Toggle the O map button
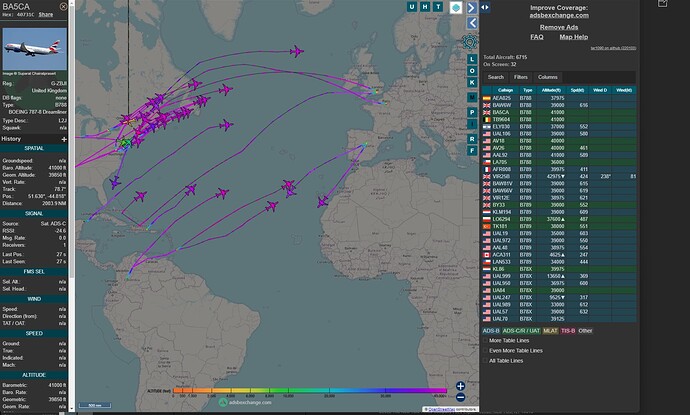This screenshot has width=690, height=415. 472,71
